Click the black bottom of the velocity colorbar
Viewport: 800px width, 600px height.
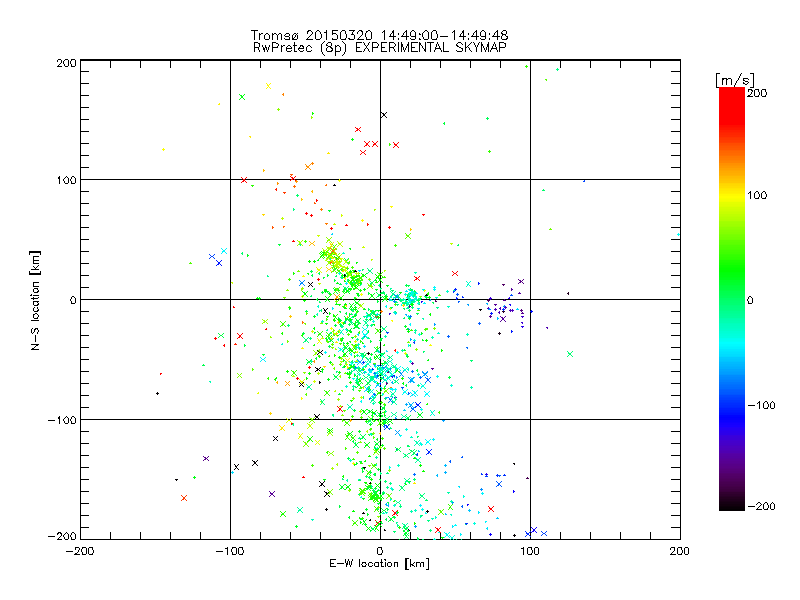click(732, 505)
